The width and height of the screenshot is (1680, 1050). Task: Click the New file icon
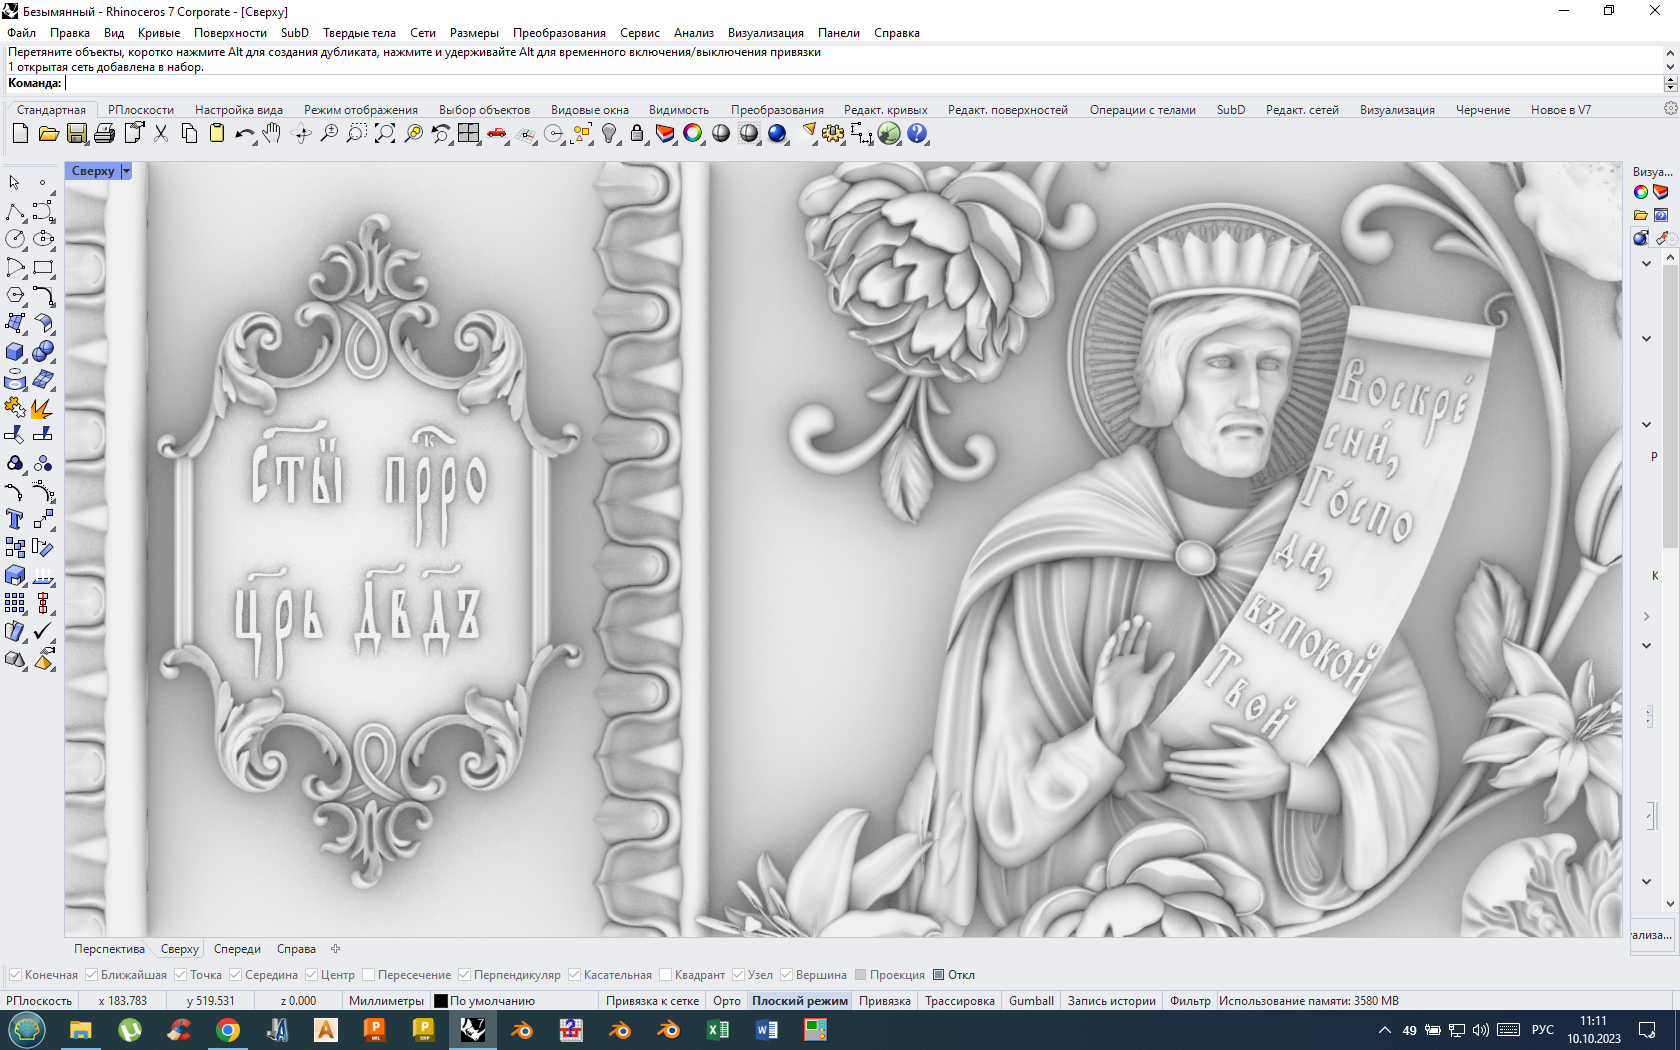(20, 133)
